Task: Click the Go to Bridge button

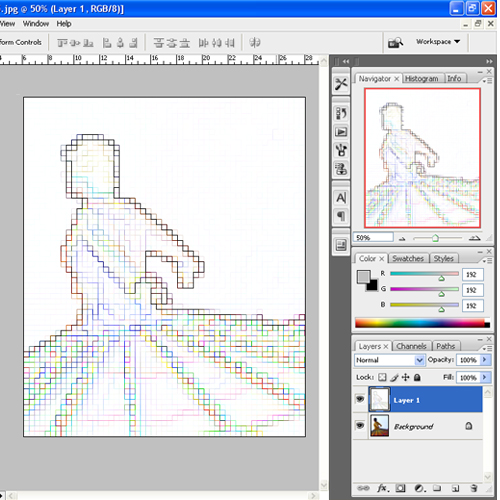Action: pyautogui.click(x=395, y=43)
